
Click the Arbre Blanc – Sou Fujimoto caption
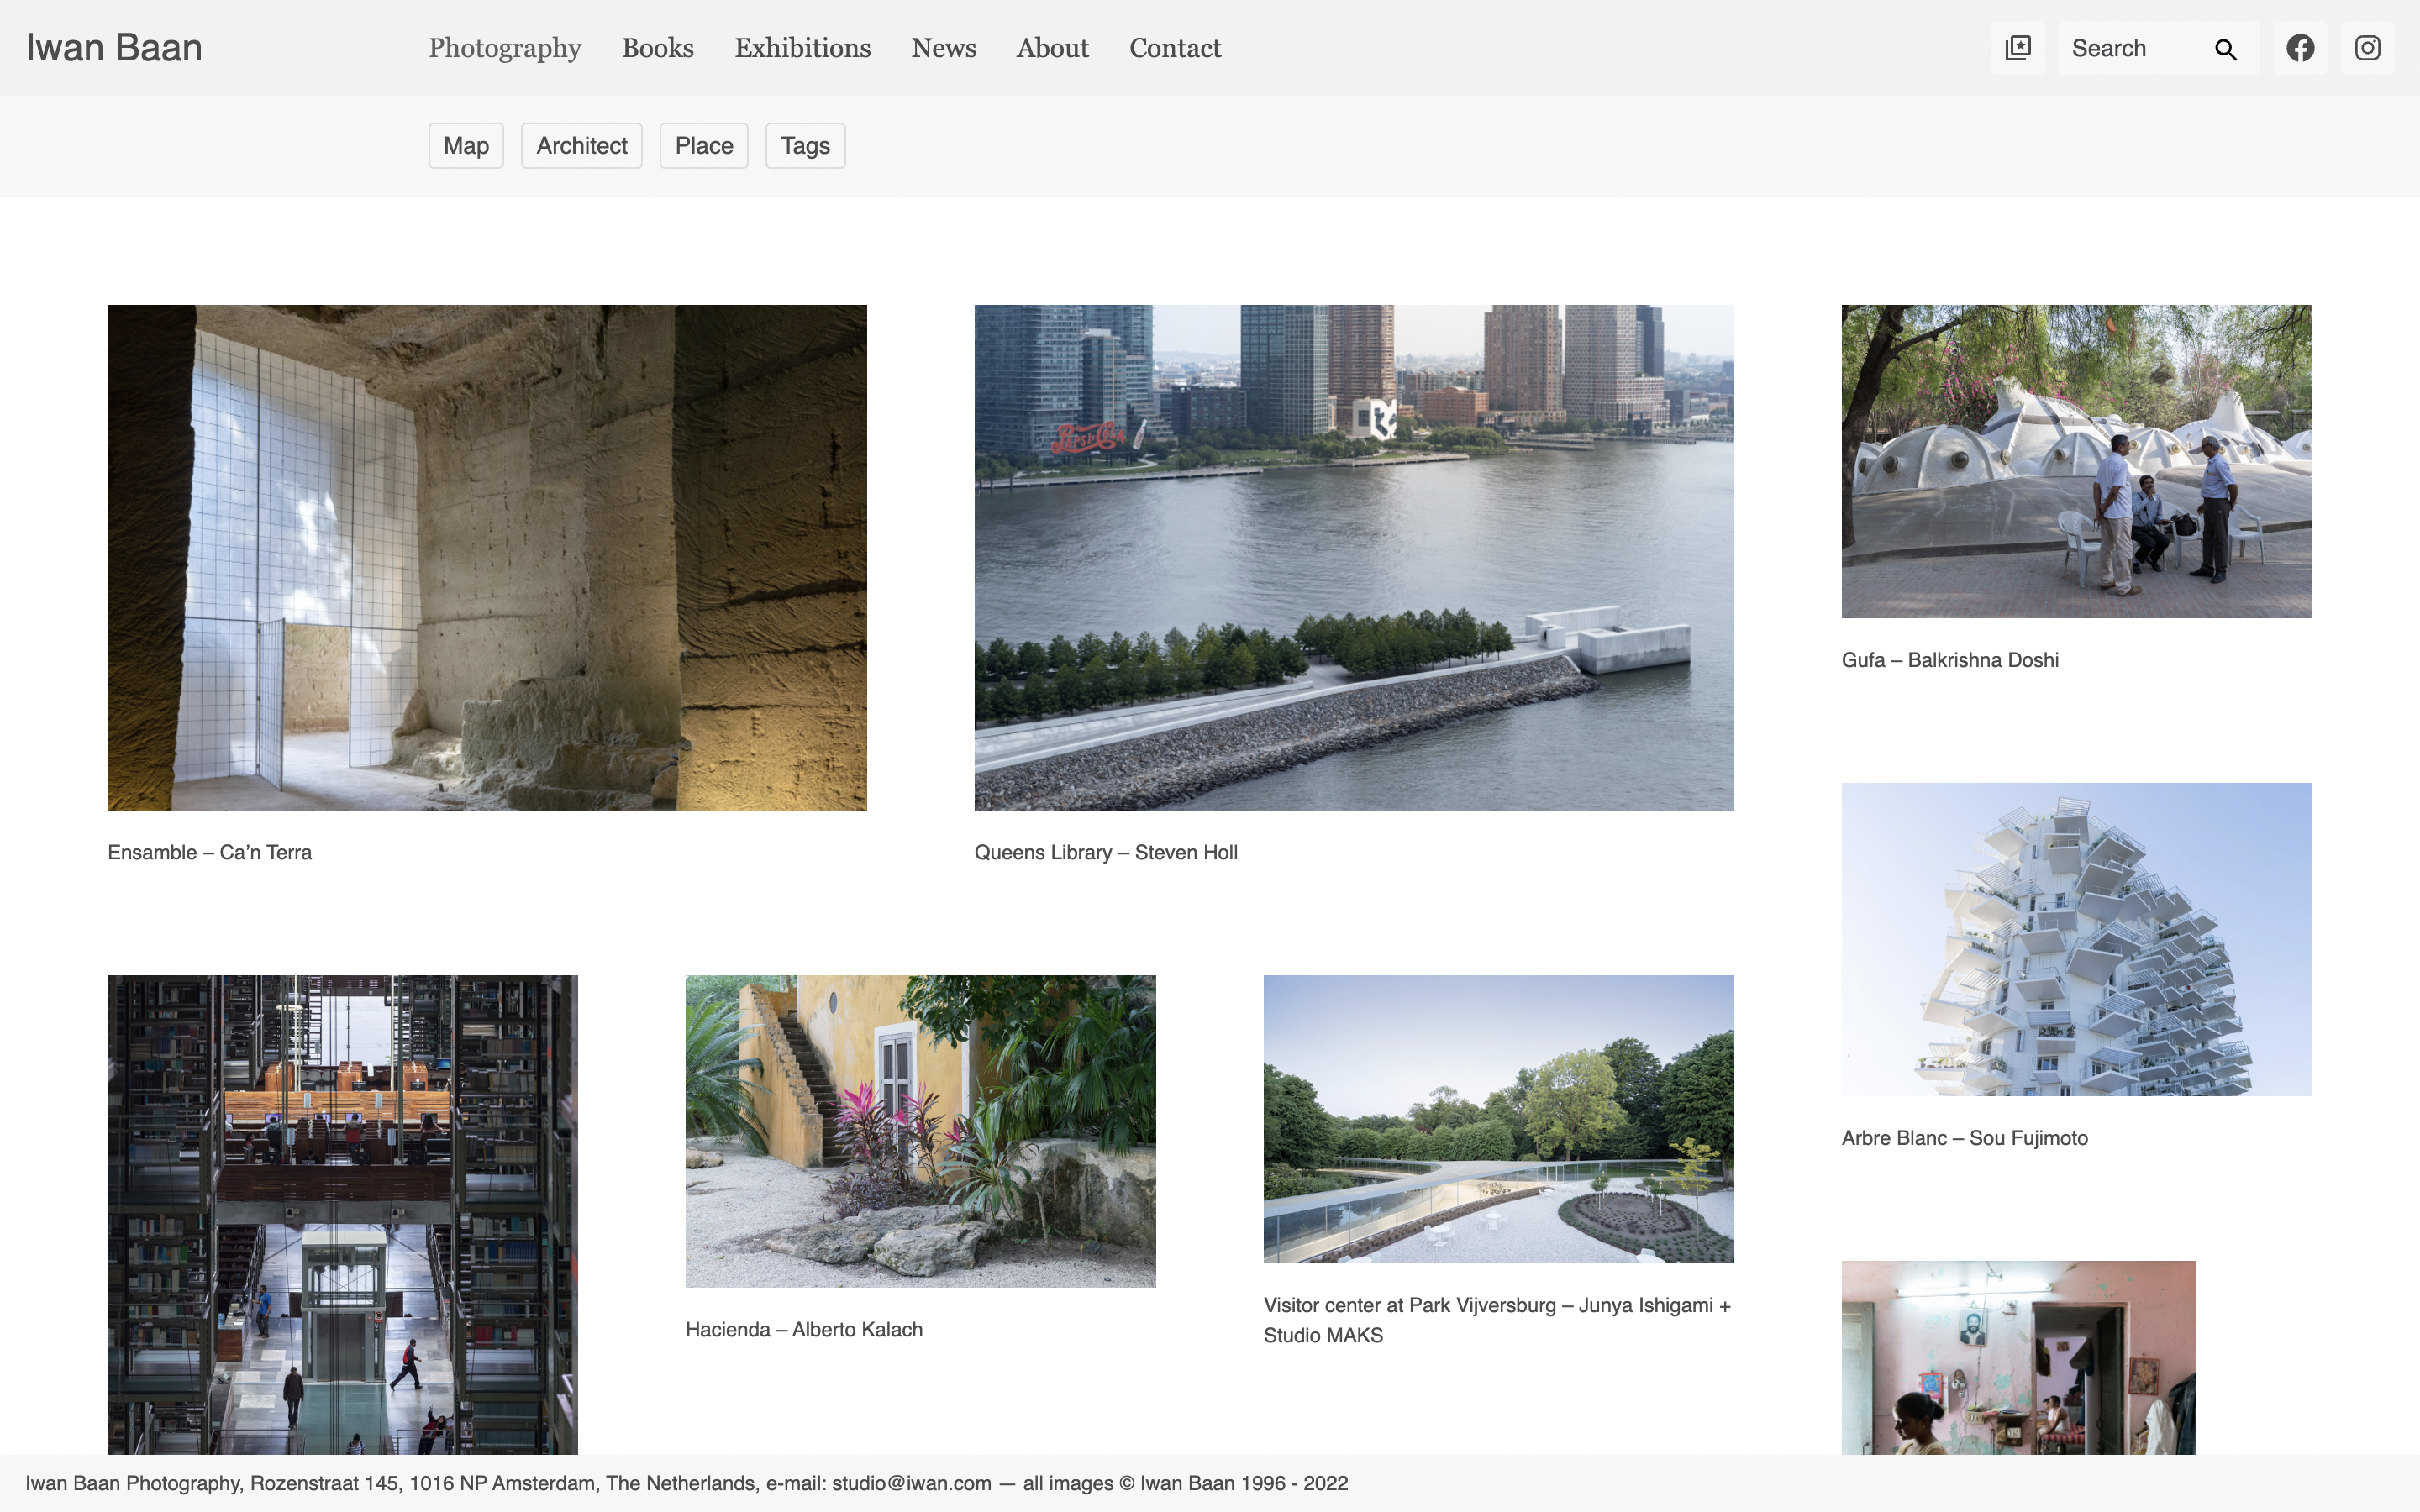click(1964, 1138)
